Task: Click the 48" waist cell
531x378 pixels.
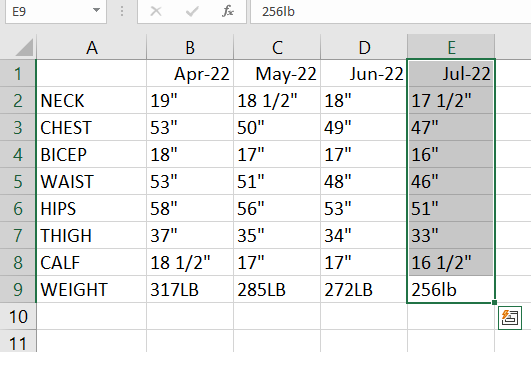Action: pyautogui.click(x=364, y=181)
